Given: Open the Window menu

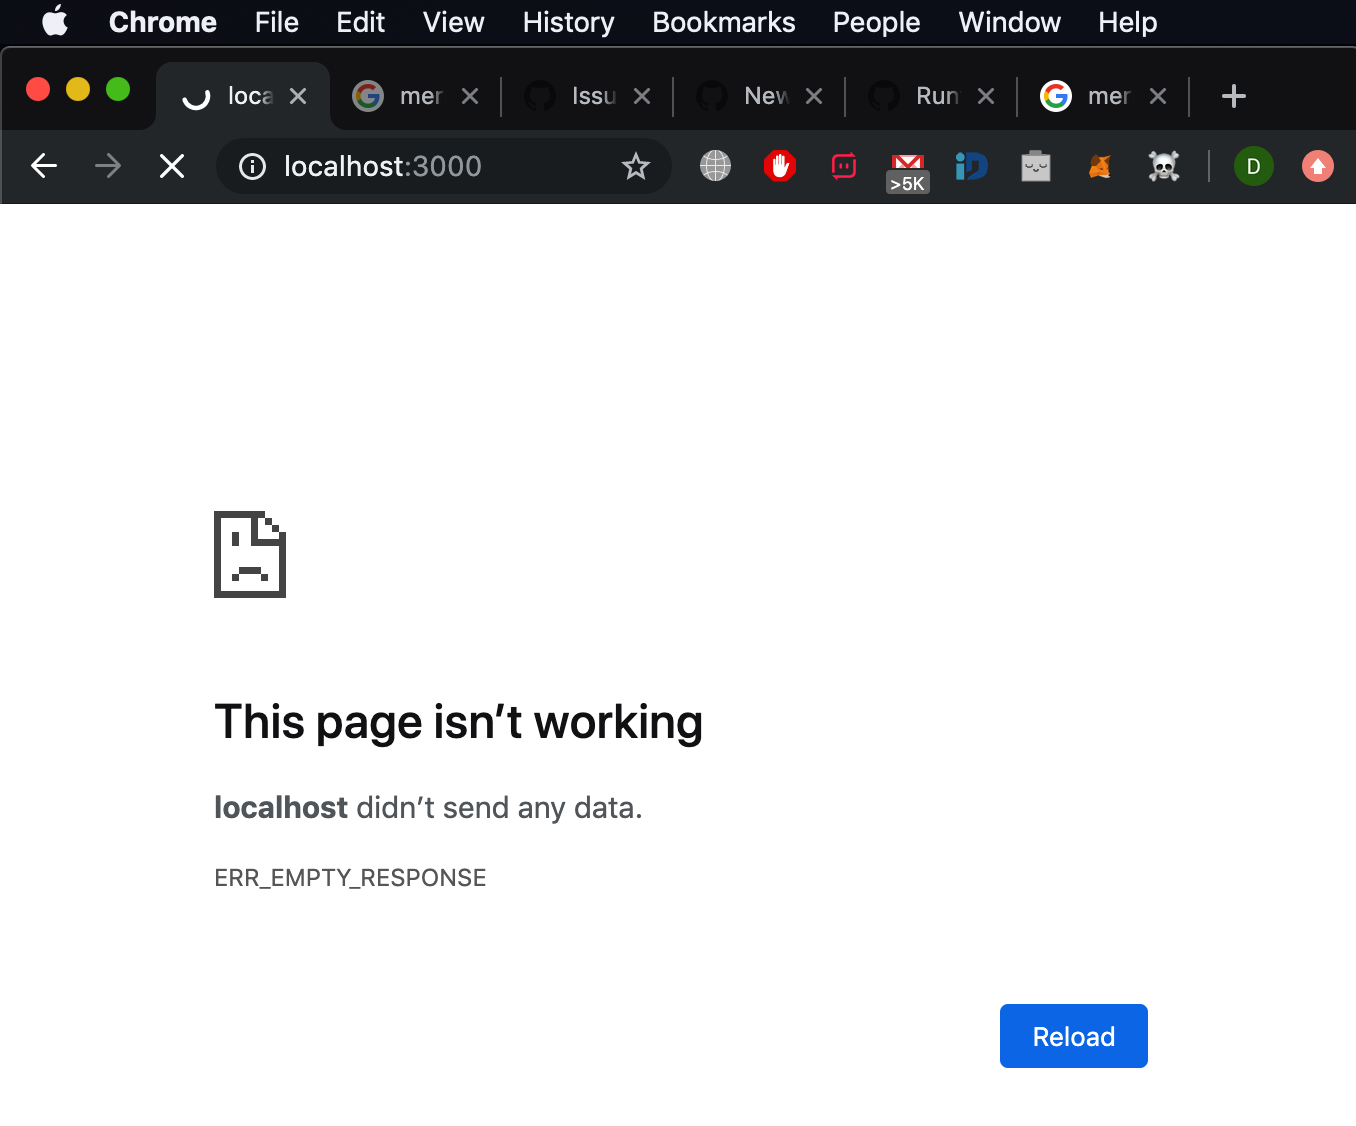Looking at the screenshot, I should coord(1010,22).
